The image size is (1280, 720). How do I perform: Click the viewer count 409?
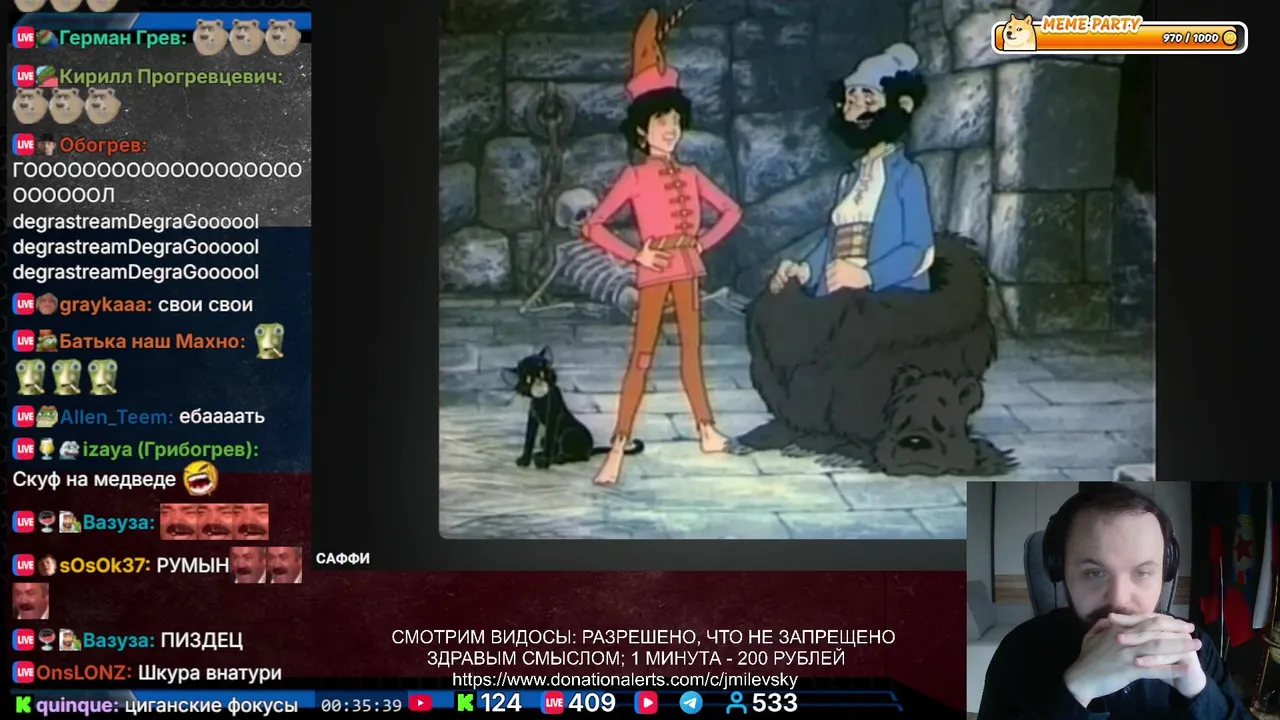(x=592, y=703)
